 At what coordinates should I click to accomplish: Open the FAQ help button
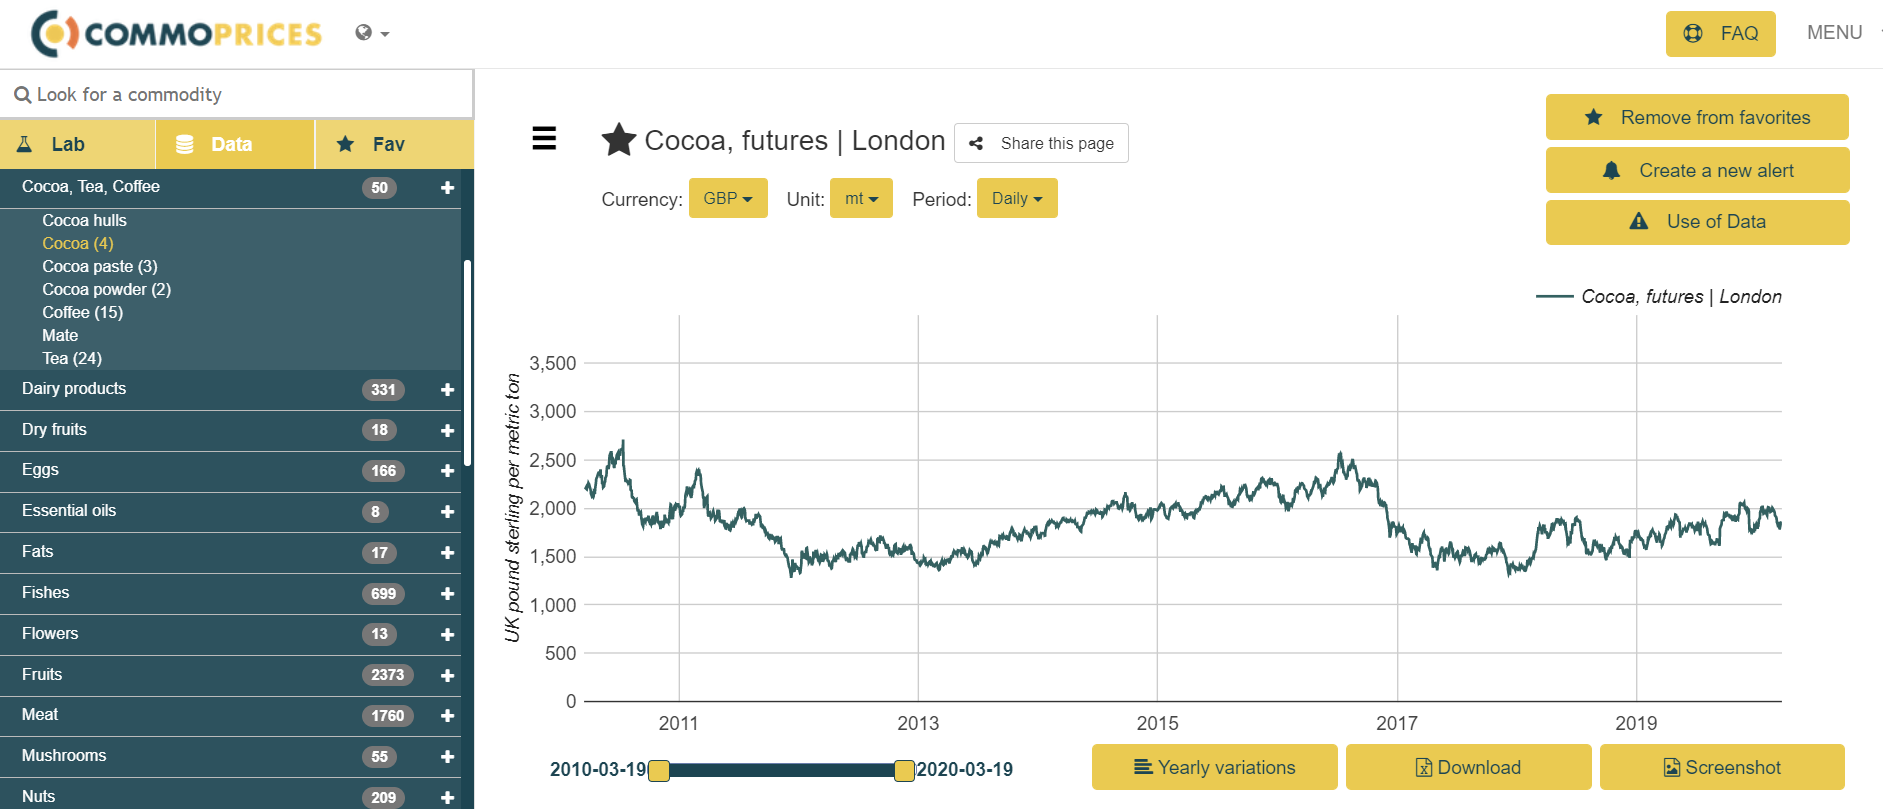click(1720, 34)
